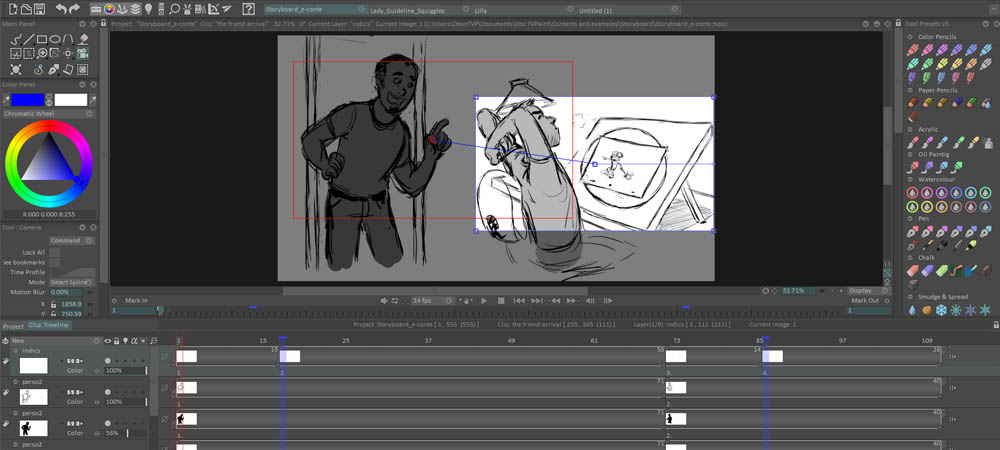Stop playback

pyautogui.click(x=501, y=300)
